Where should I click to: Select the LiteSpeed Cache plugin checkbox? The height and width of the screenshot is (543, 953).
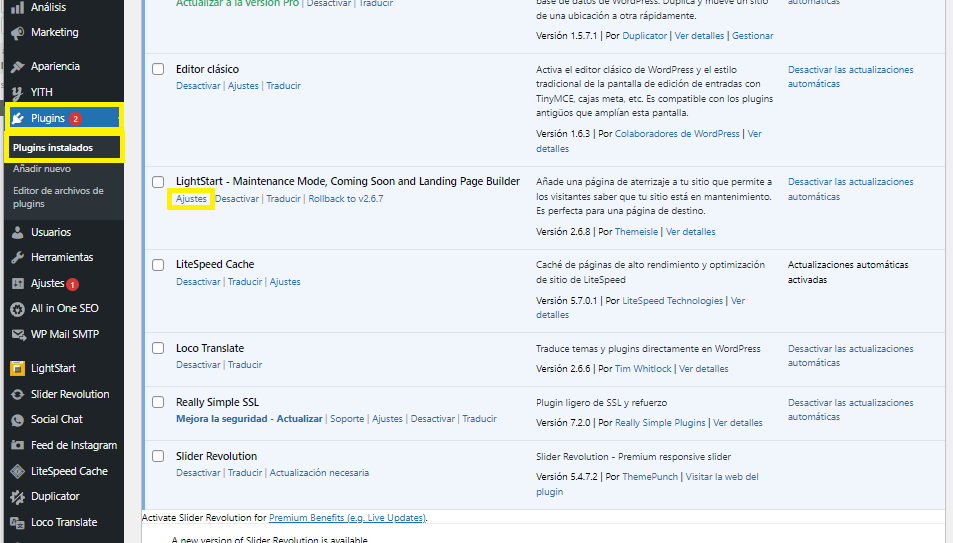coord(158,265)
